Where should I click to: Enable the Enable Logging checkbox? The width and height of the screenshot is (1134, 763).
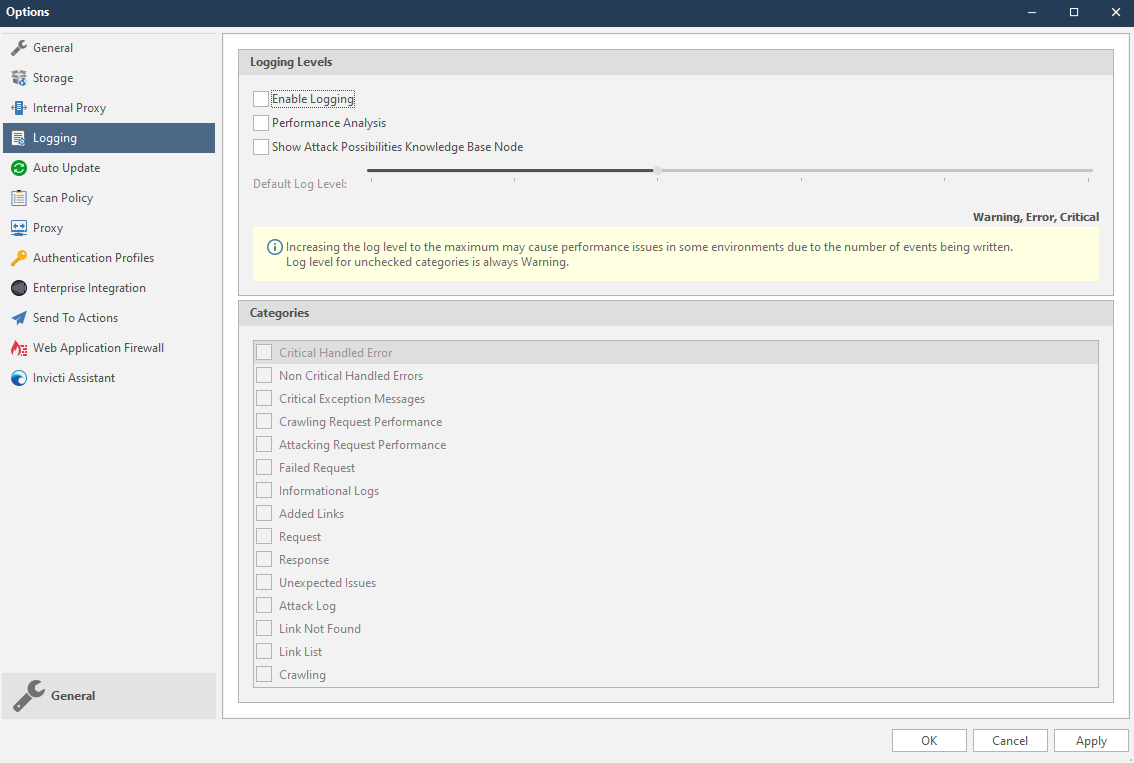(261, 98)
